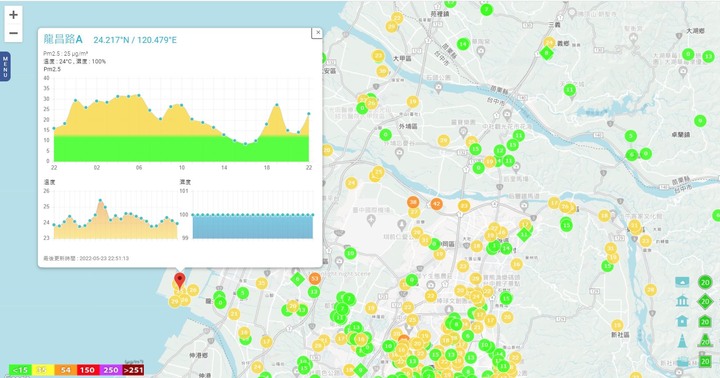Click the green diamond 20 legend marker
This screenshot has width=720, height=378.
point(705,302)
